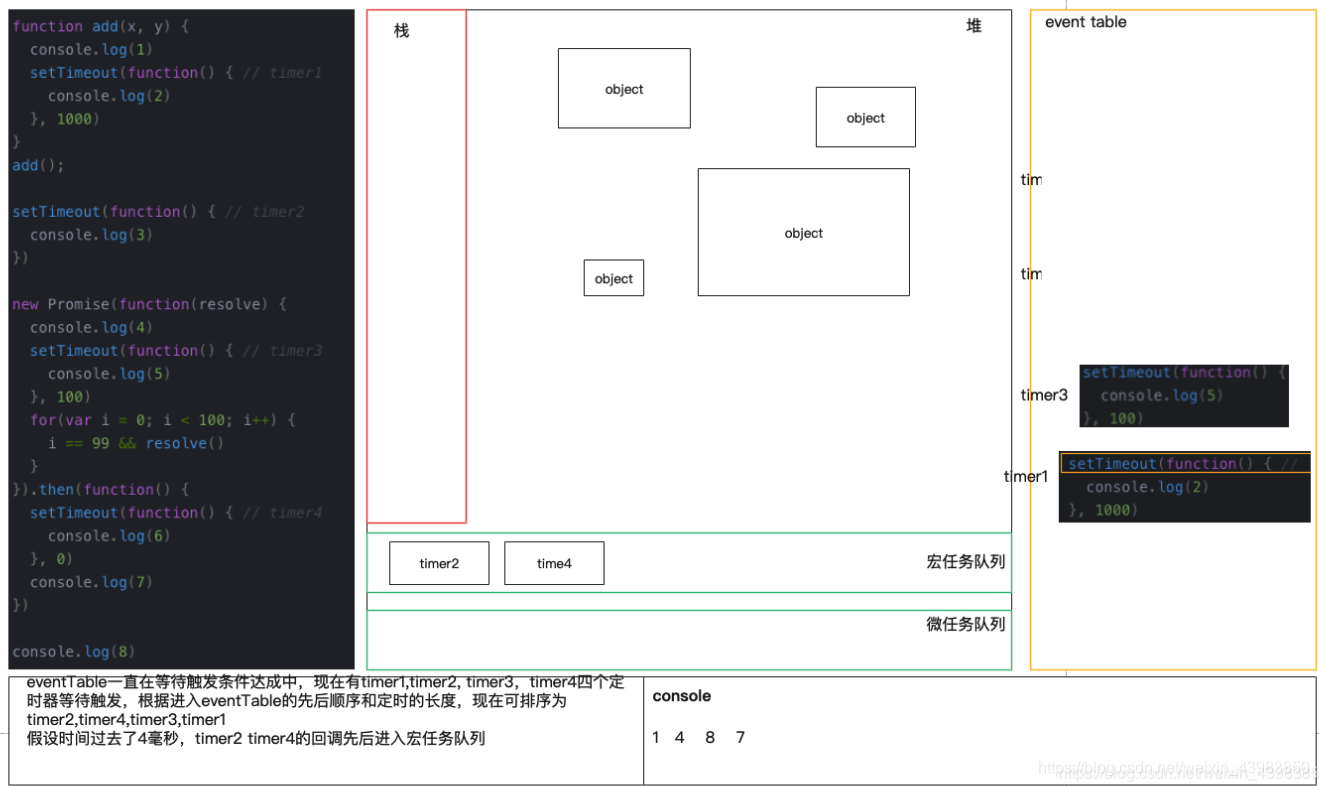The height and width of the screenshot is (786, 1319).
Task: Click explanation line starting '假设时间过去了4毫秒'
Action: click(x=256, y=739)
